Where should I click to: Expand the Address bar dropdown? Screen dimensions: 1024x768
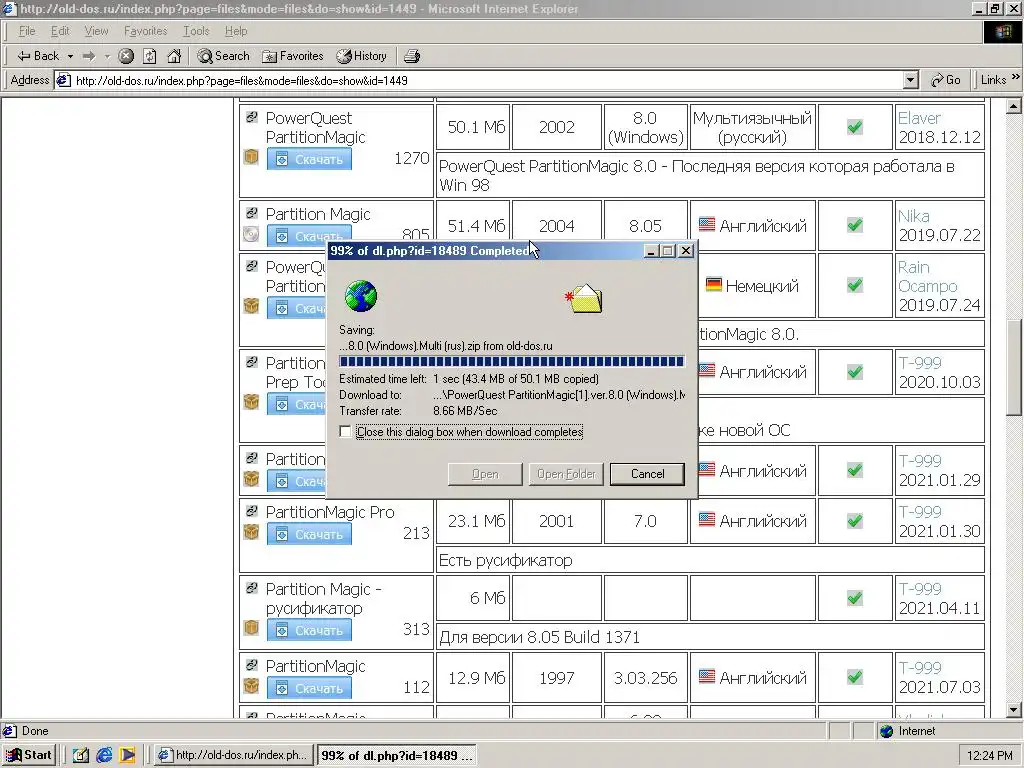[x=911, y=80]
